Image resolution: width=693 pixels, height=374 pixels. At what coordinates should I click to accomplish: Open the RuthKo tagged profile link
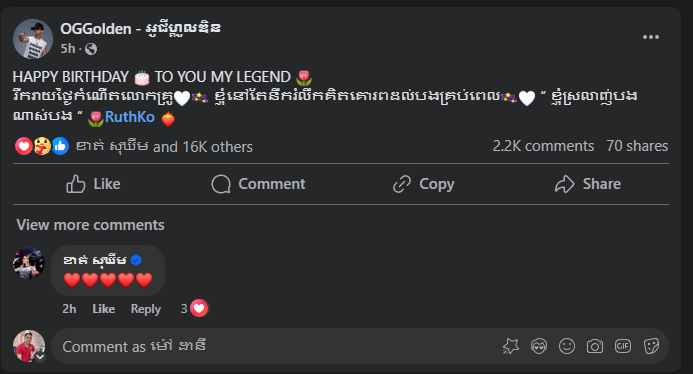tap(129, 117)
